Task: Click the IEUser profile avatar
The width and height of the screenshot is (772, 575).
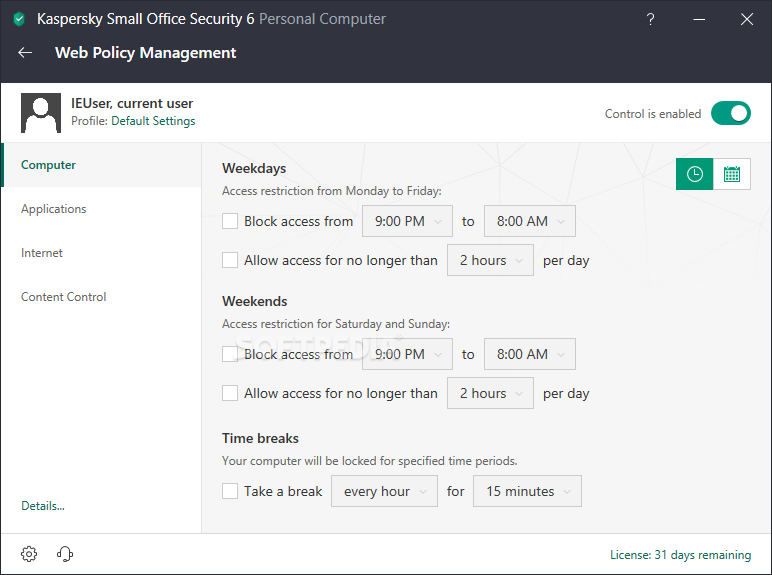Action: (x=41, y=113)
